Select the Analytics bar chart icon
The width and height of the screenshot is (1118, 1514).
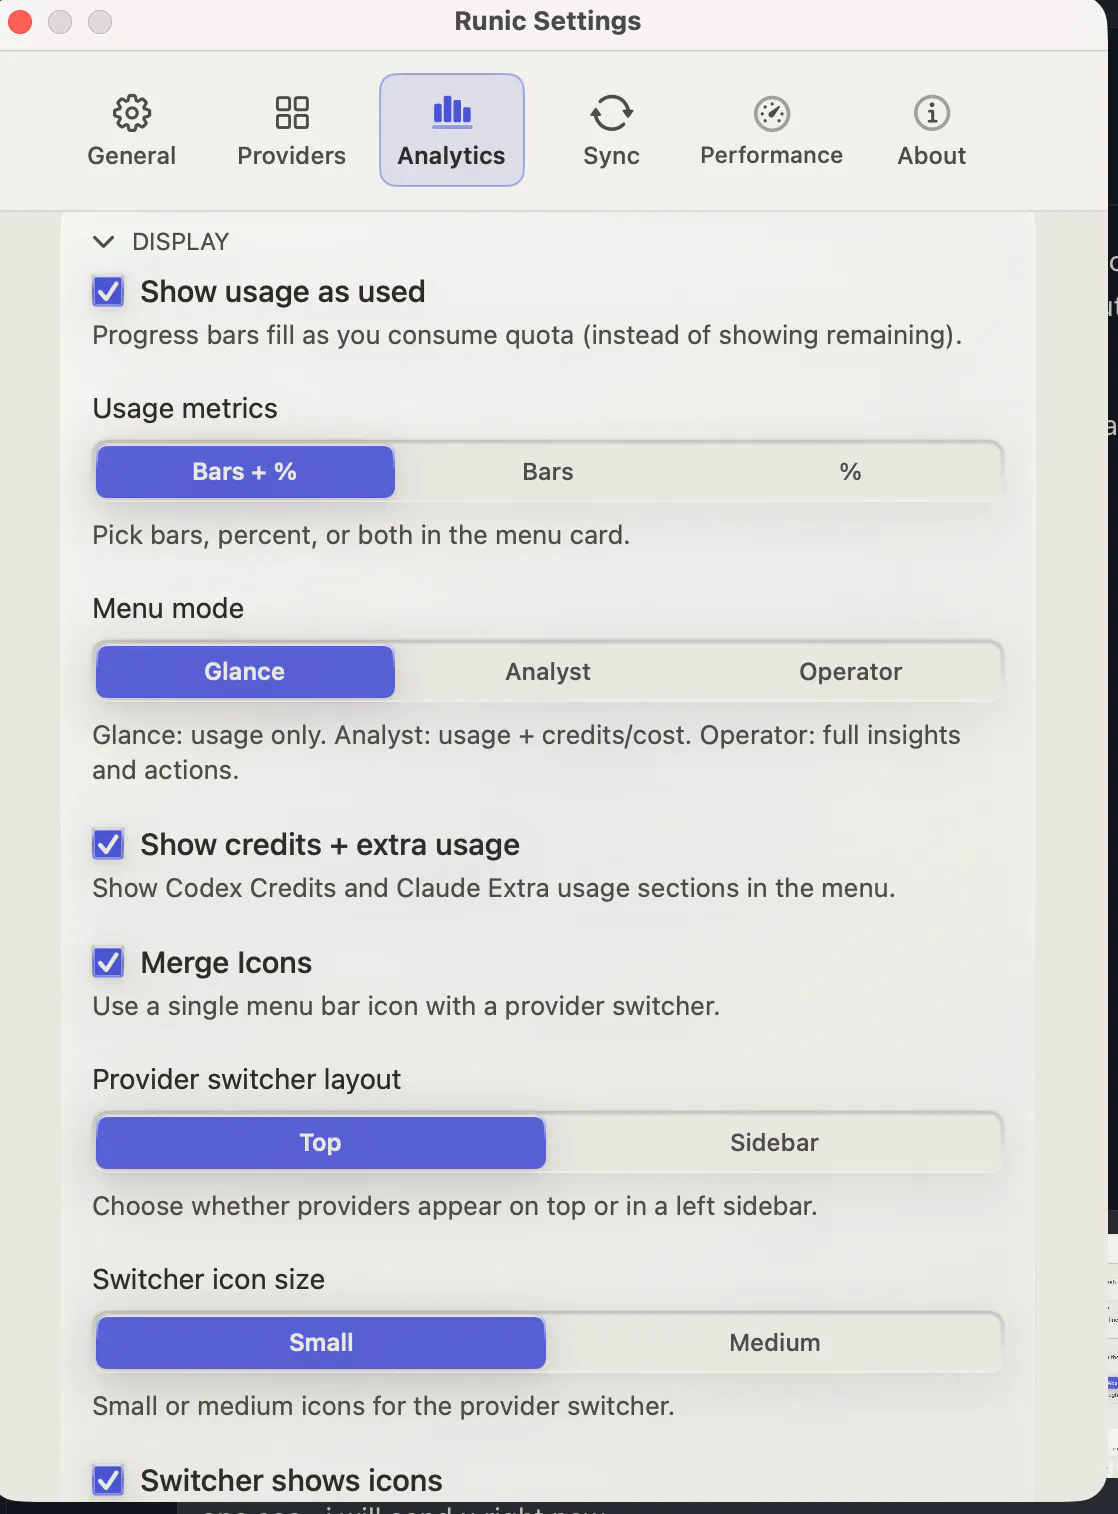pos(452,112)
